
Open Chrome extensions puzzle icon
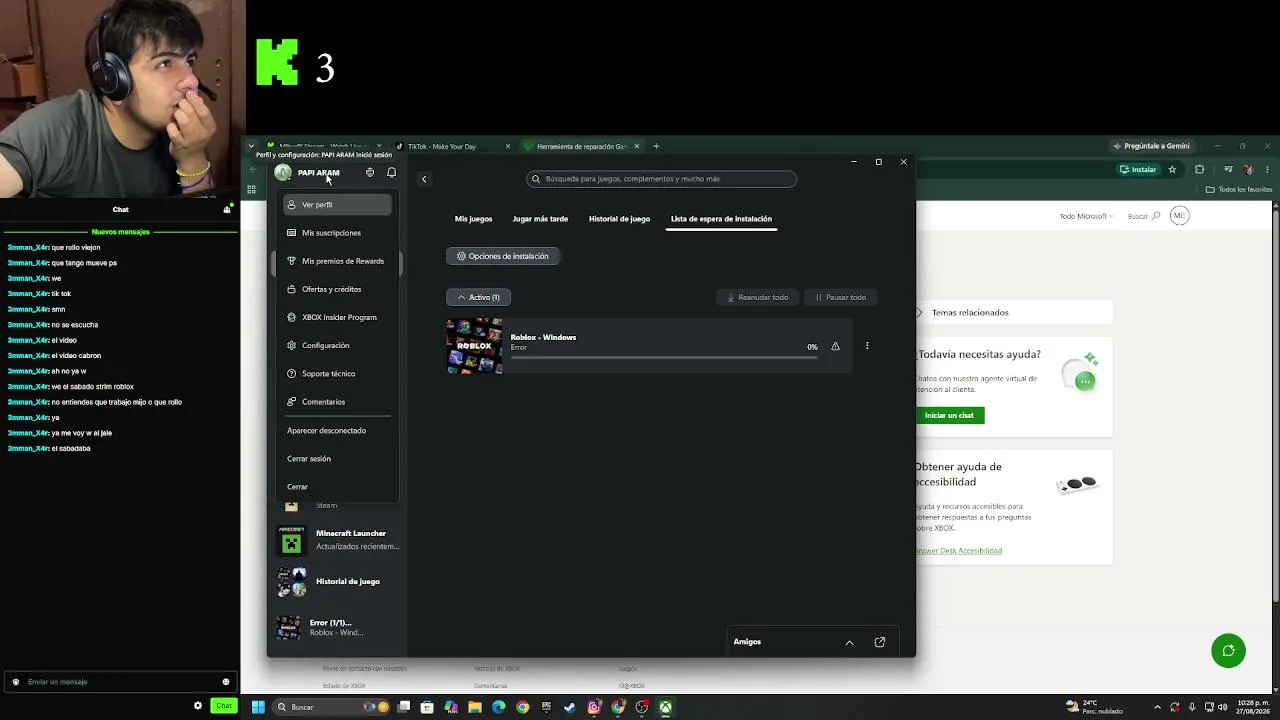[x=1199, y=170]
